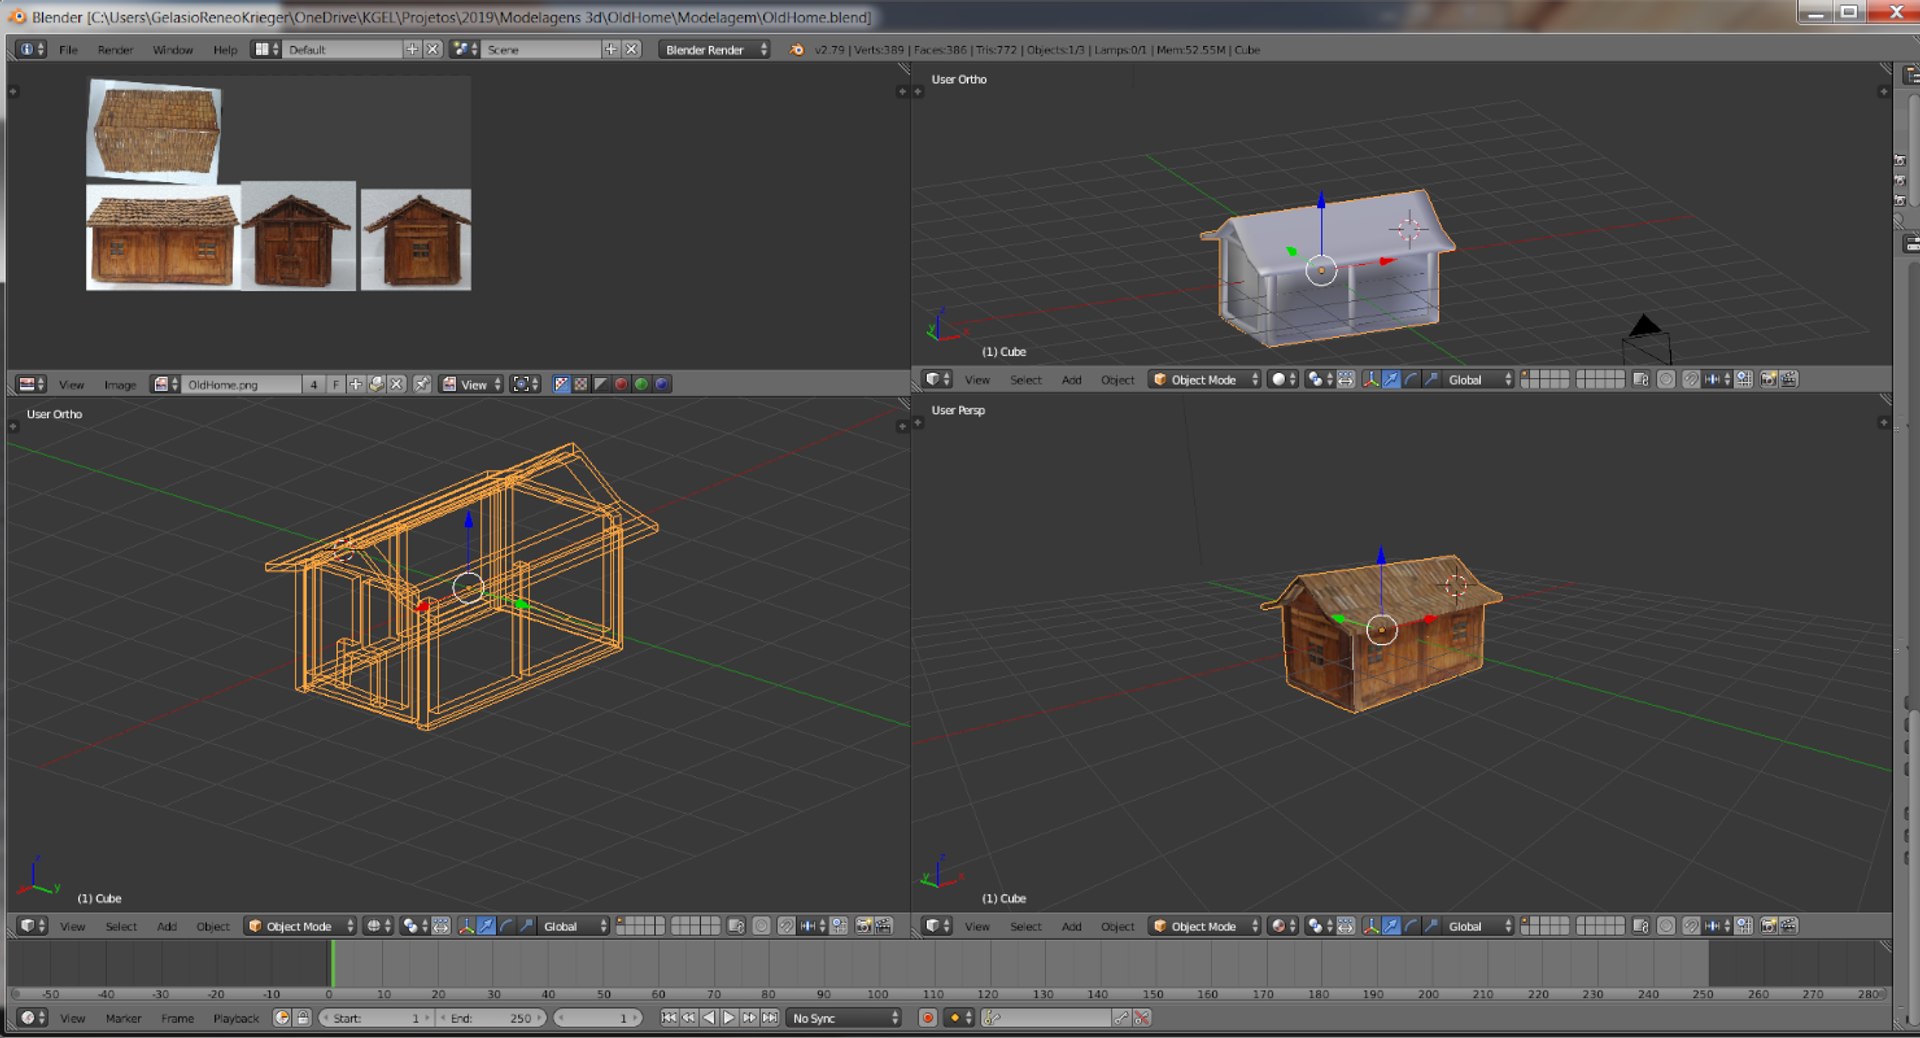Open Select menu in bottom-left viewport
Screen dimensions: 1920x1038
click(x=121, y=927)
